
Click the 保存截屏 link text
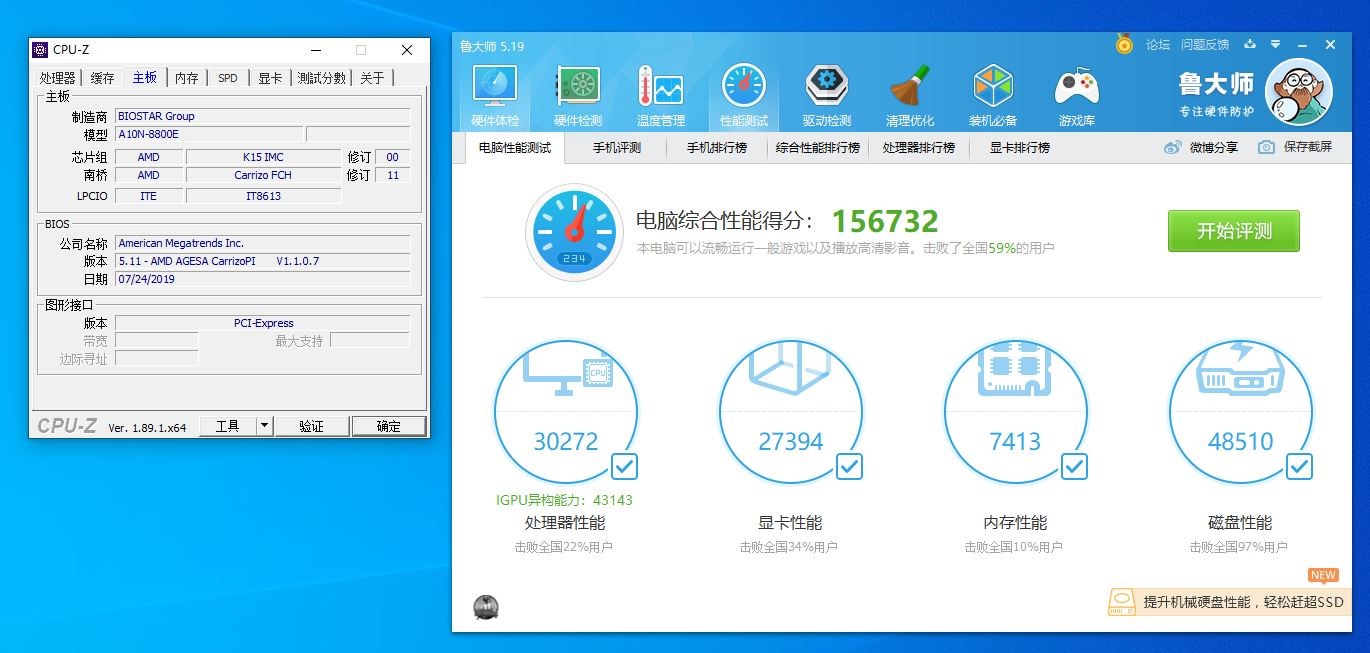coord(1308,148)
